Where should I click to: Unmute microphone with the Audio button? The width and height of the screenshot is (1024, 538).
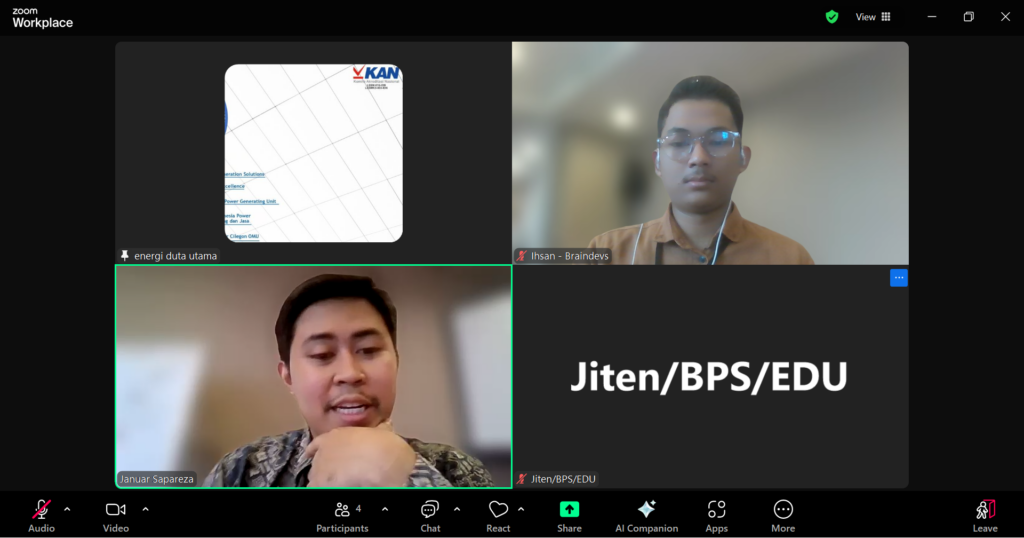[41, 510]
